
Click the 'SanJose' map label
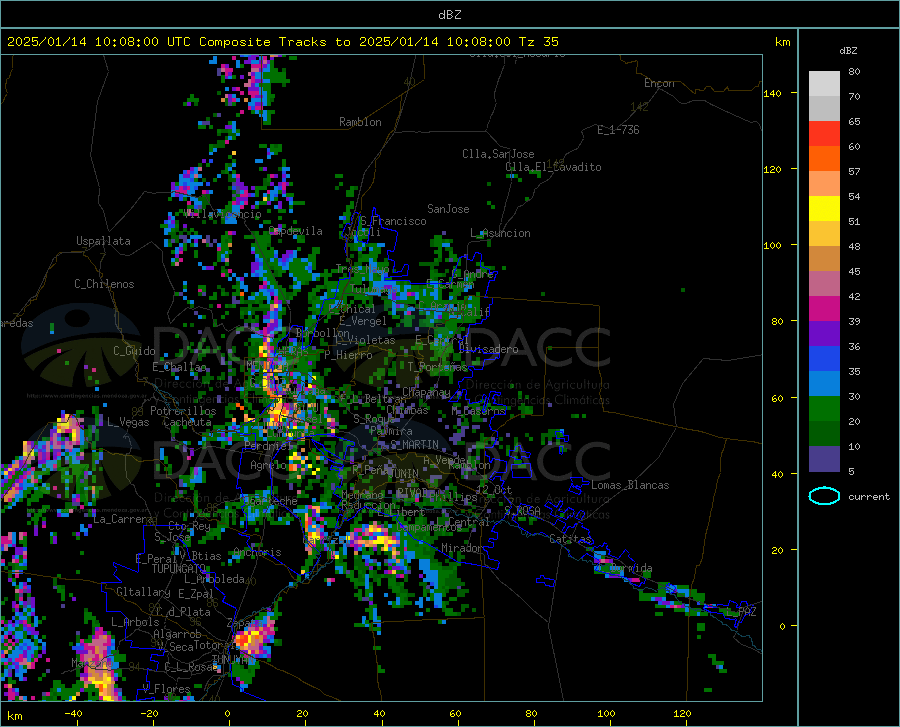click(x=448, y=209)
